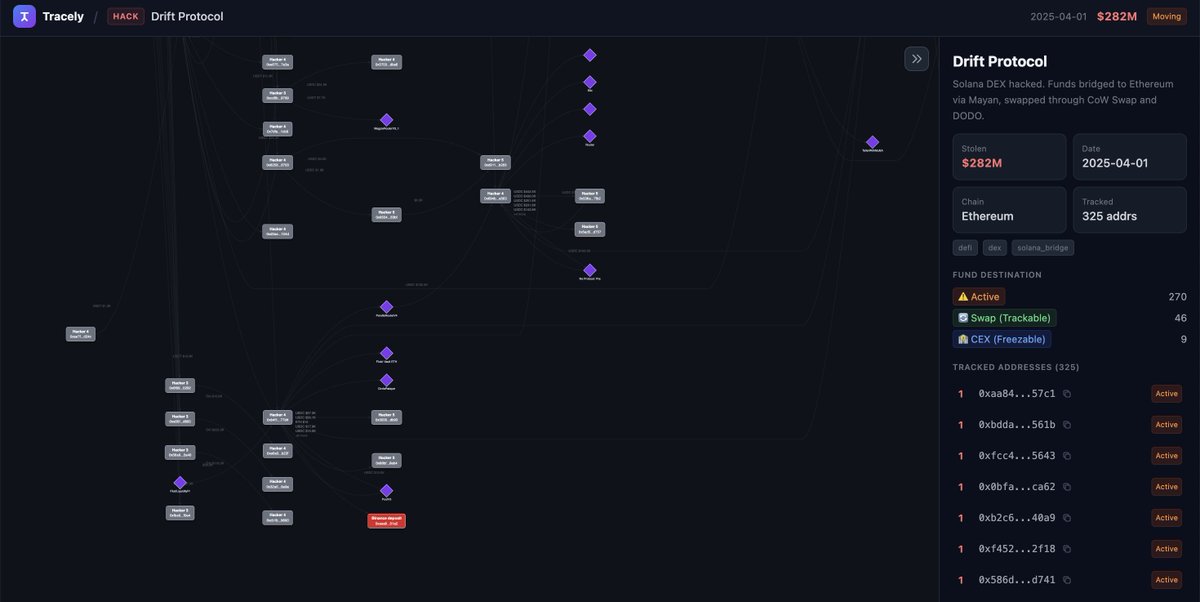
Task: Open tracked address 0xb2c6...40a9
Action: pos(1016,518)
